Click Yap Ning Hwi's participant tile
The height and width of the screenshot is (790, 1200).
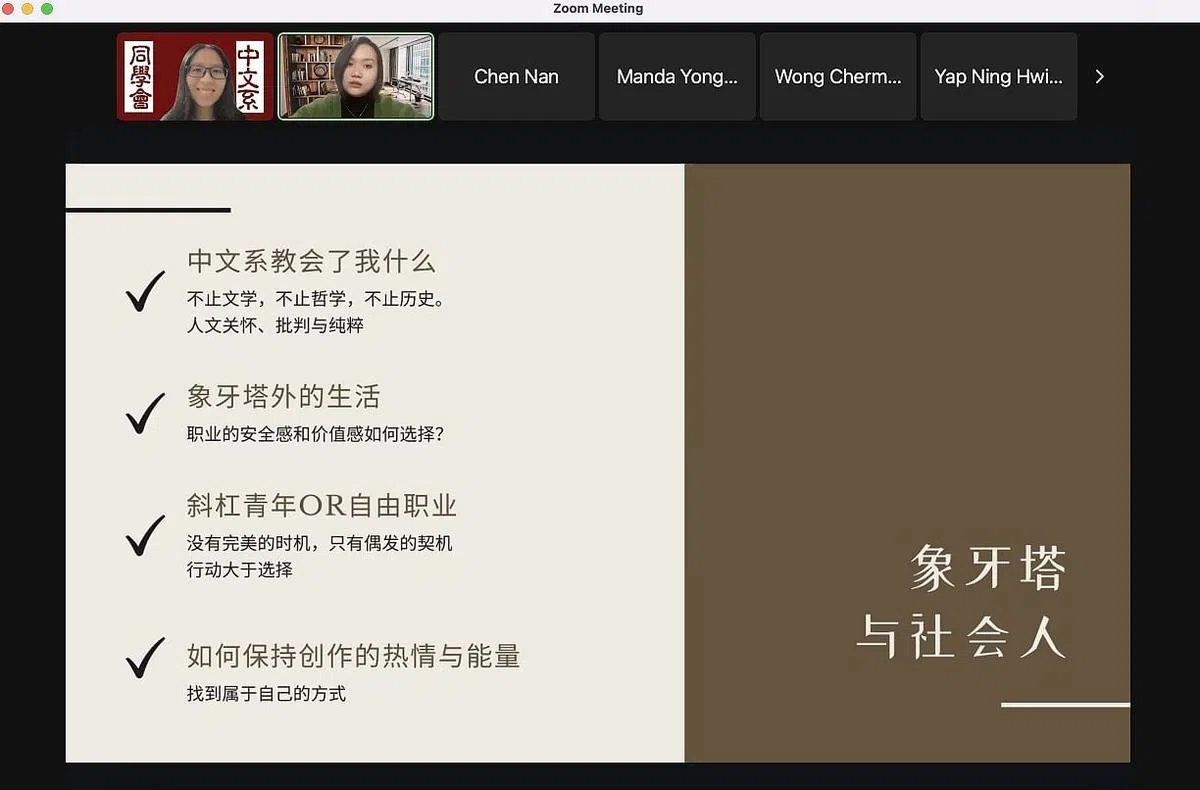998,76
